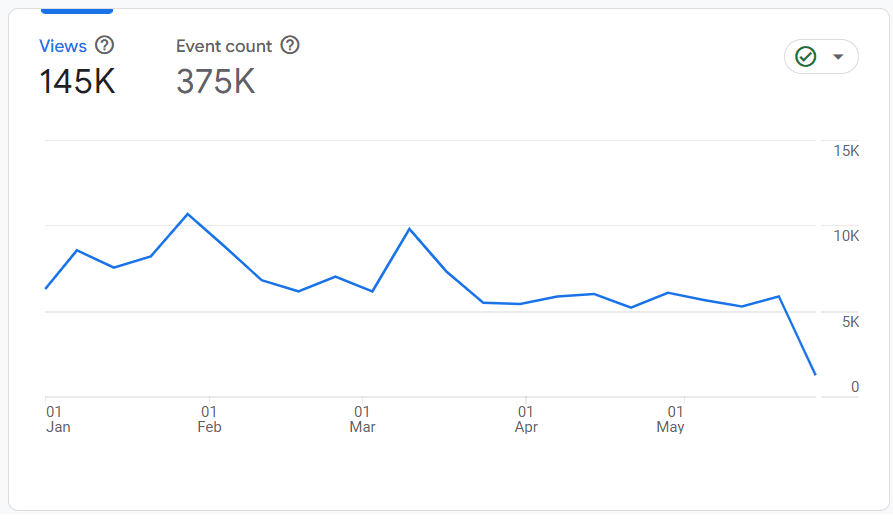
Task: Click the 01 May axis label
Action: [672, 419]
